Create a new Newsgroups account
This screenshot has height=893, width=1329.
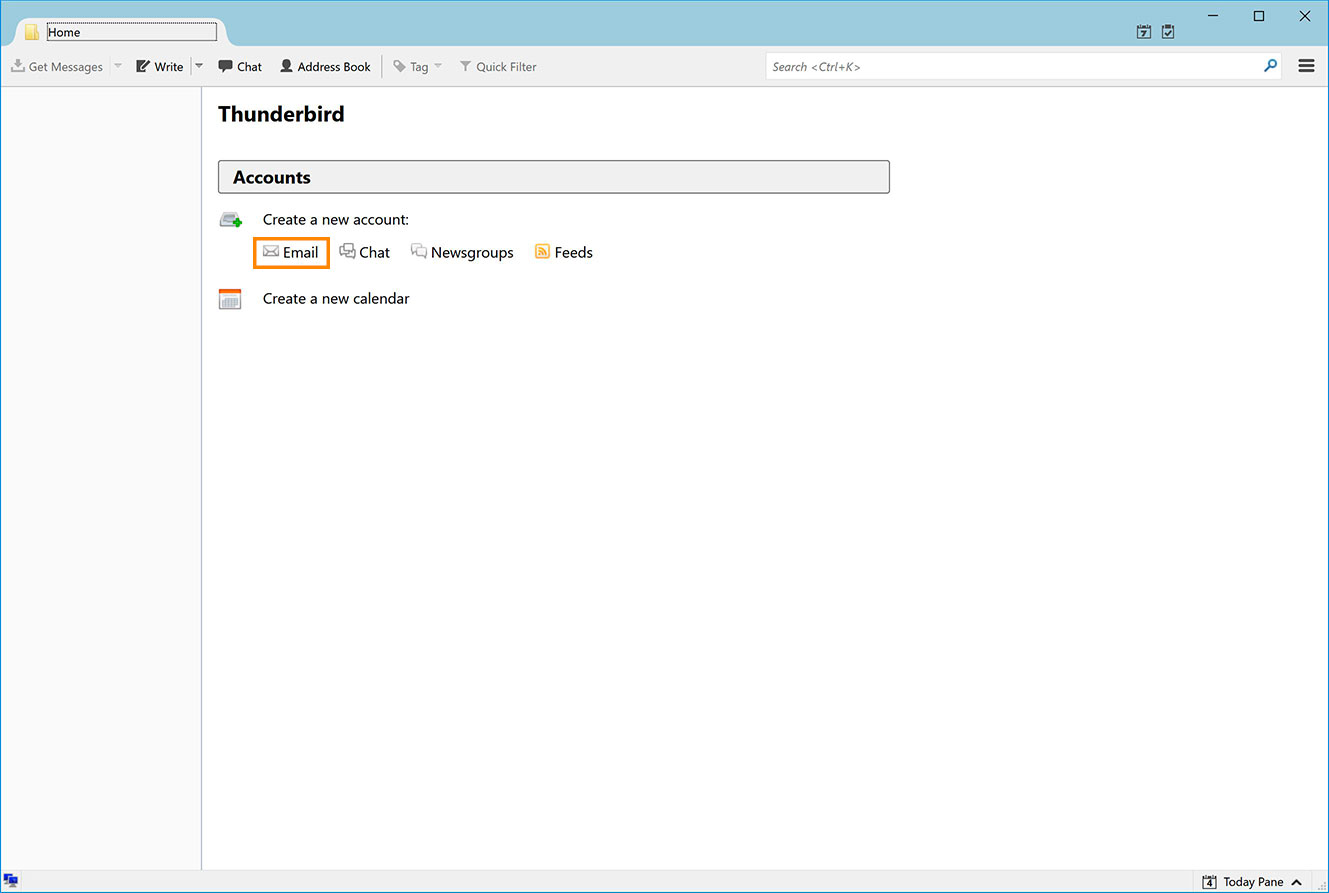(x=462, y=252)
